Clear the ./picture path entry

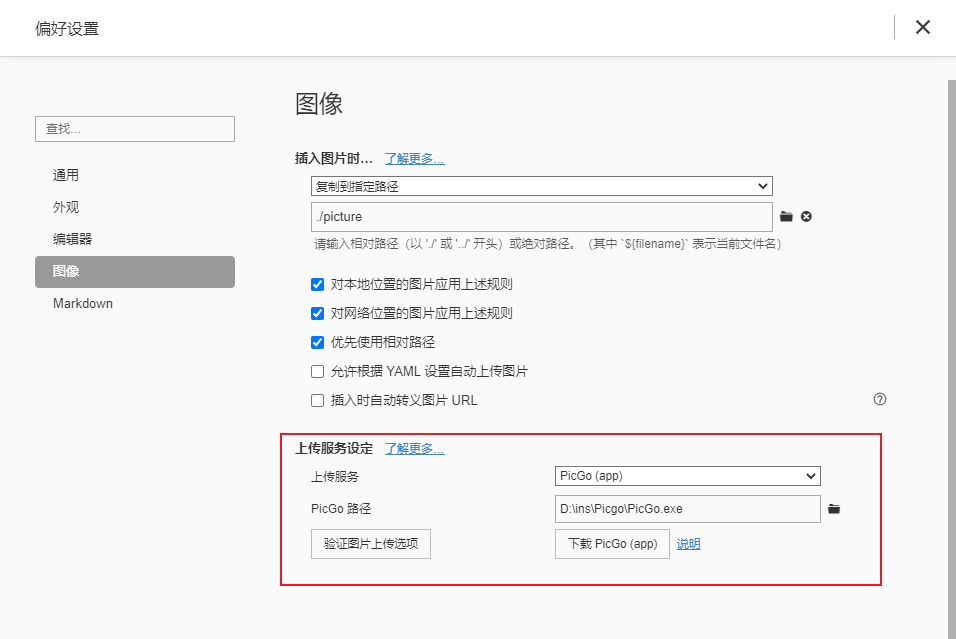806,216
